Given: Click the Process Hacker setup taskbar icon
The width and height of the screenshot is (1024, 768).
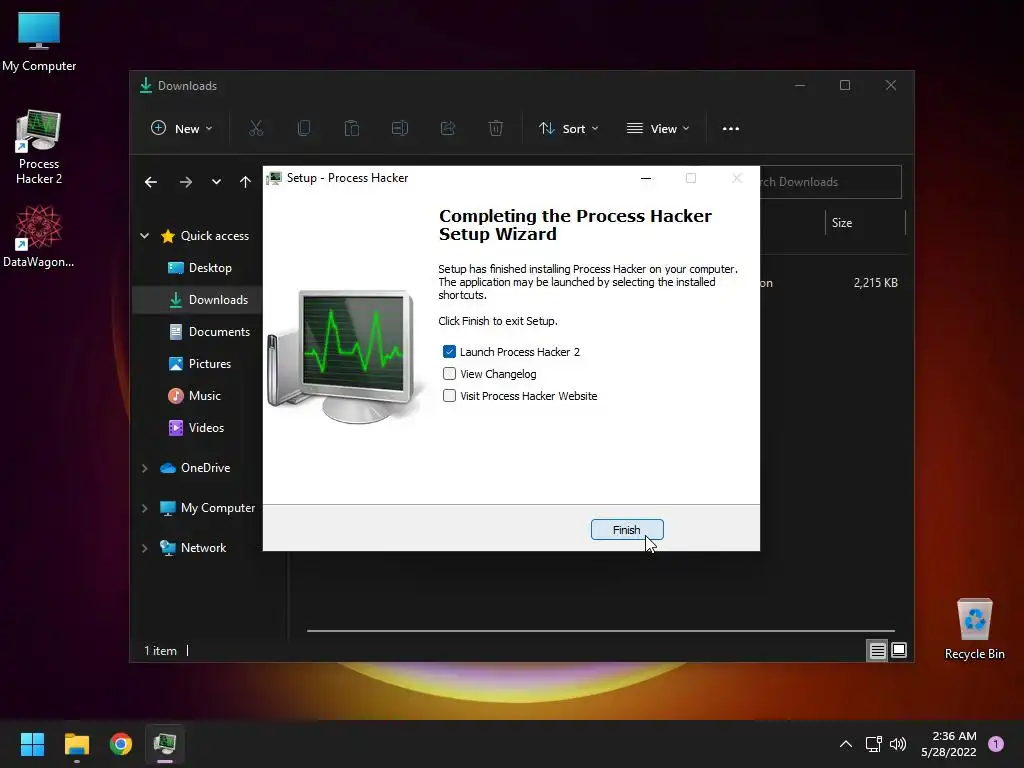Looking at the screenshot, I should [x=165, y=744].
